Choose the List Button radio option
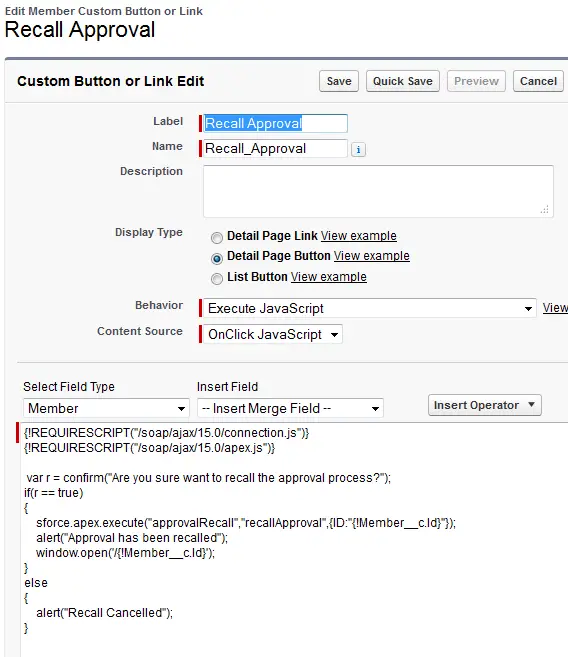Image resolution: width=568 pixels, height=657 pixels. click(217, 279)
